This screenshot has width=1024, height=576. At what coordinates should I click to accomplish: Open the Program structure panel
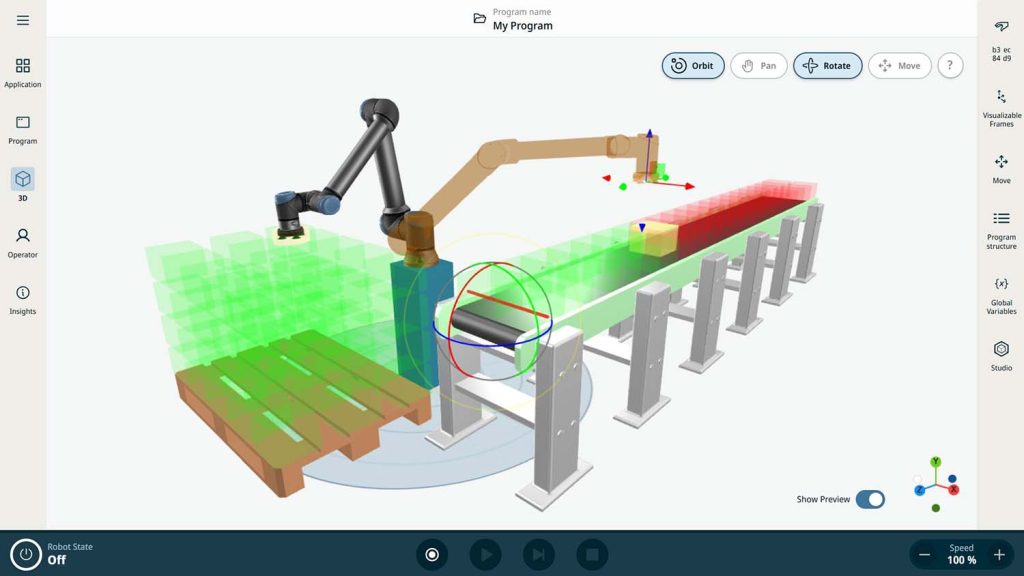click(1001, 227)
